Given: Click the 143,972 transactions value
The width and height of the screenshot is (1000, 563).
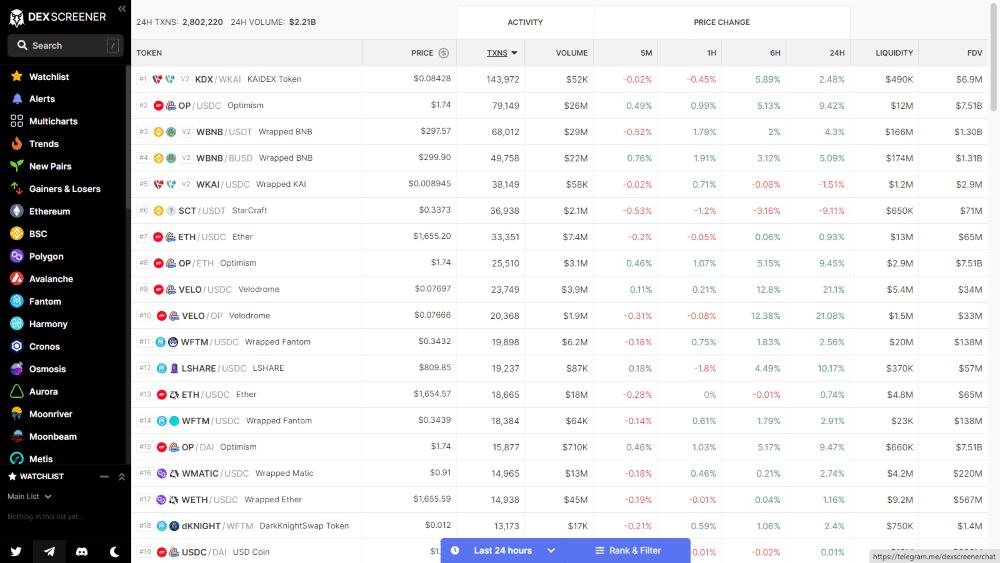Looking at the screenshot, I should (503, 79).
